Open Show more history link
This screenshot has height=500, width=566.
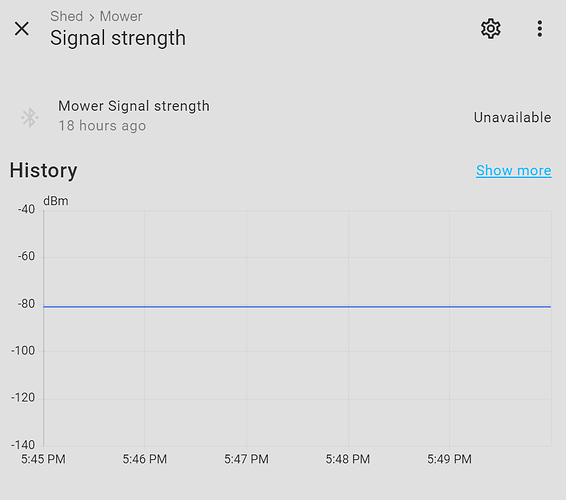[x=513, y=170]
